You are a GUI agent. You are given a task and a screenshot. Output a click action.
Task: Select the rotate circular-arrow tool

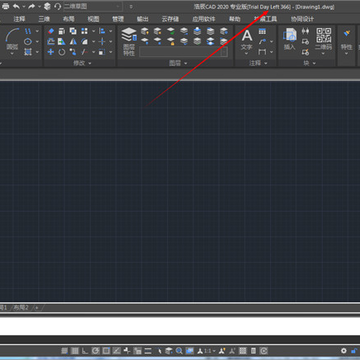click(x=62, y=52)
